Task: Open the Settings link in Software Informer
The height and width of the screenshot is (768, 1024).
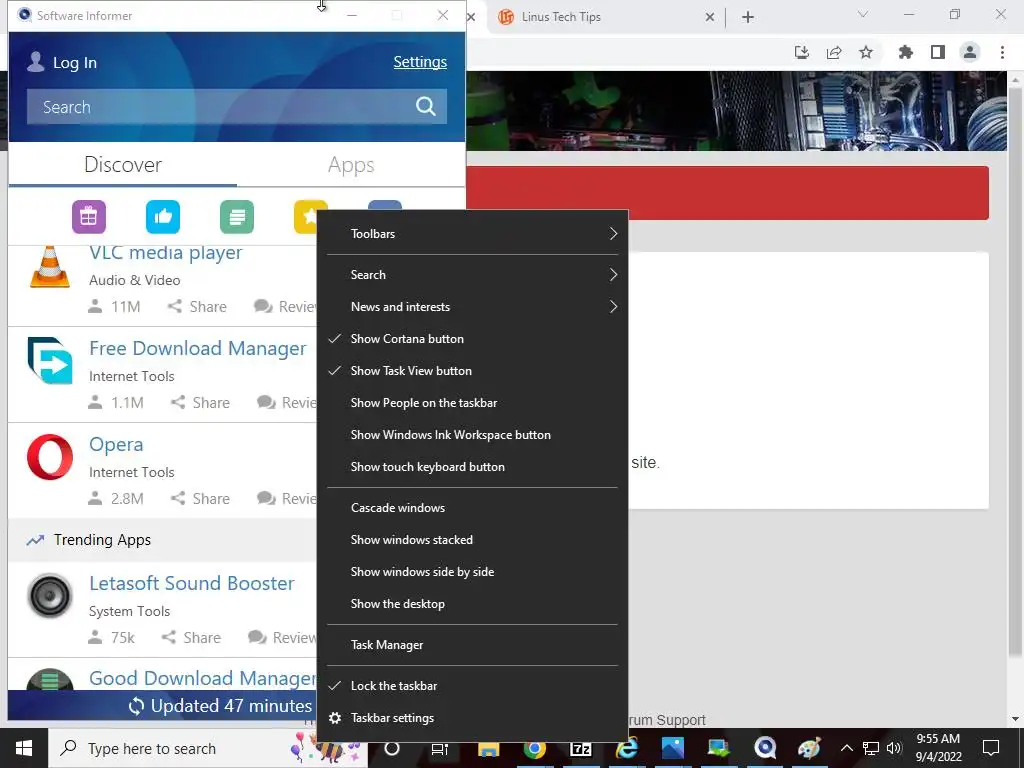Action: click(420, 62)
